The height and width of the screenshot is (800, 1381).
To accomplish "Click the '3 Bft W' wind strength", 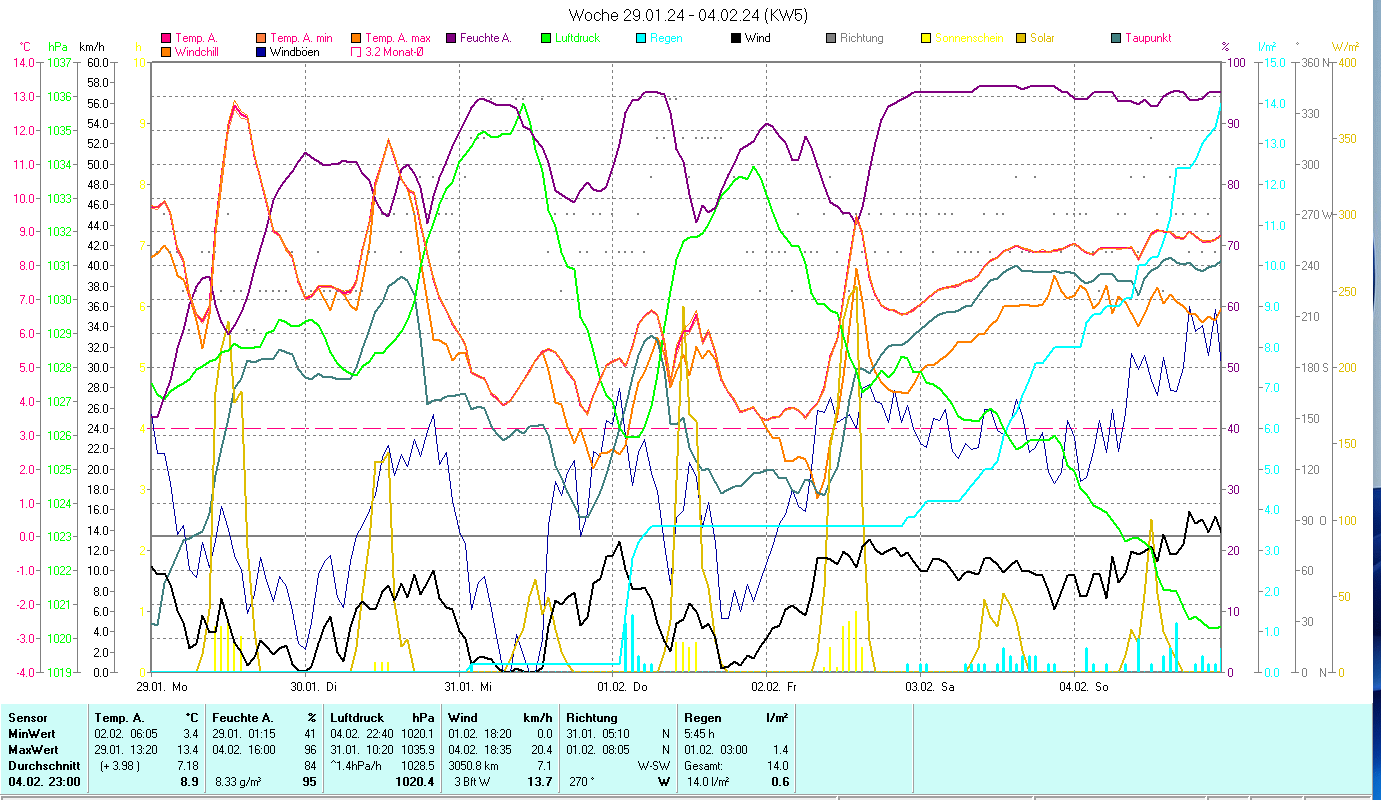I will click(474, 782).
